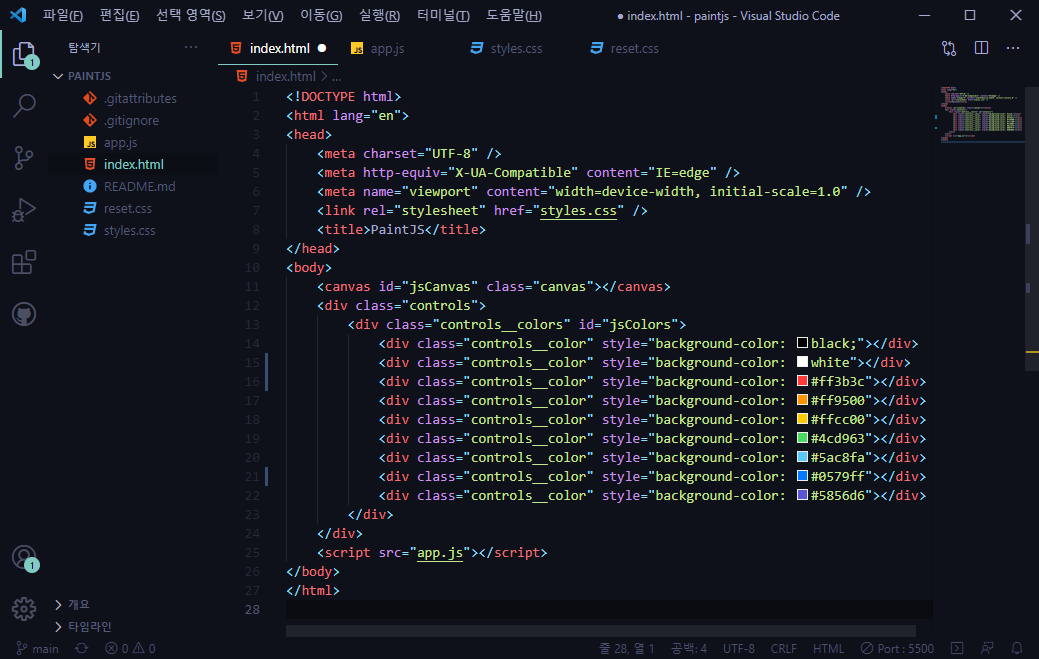Open 이동(G) menu

click(321, 15)
